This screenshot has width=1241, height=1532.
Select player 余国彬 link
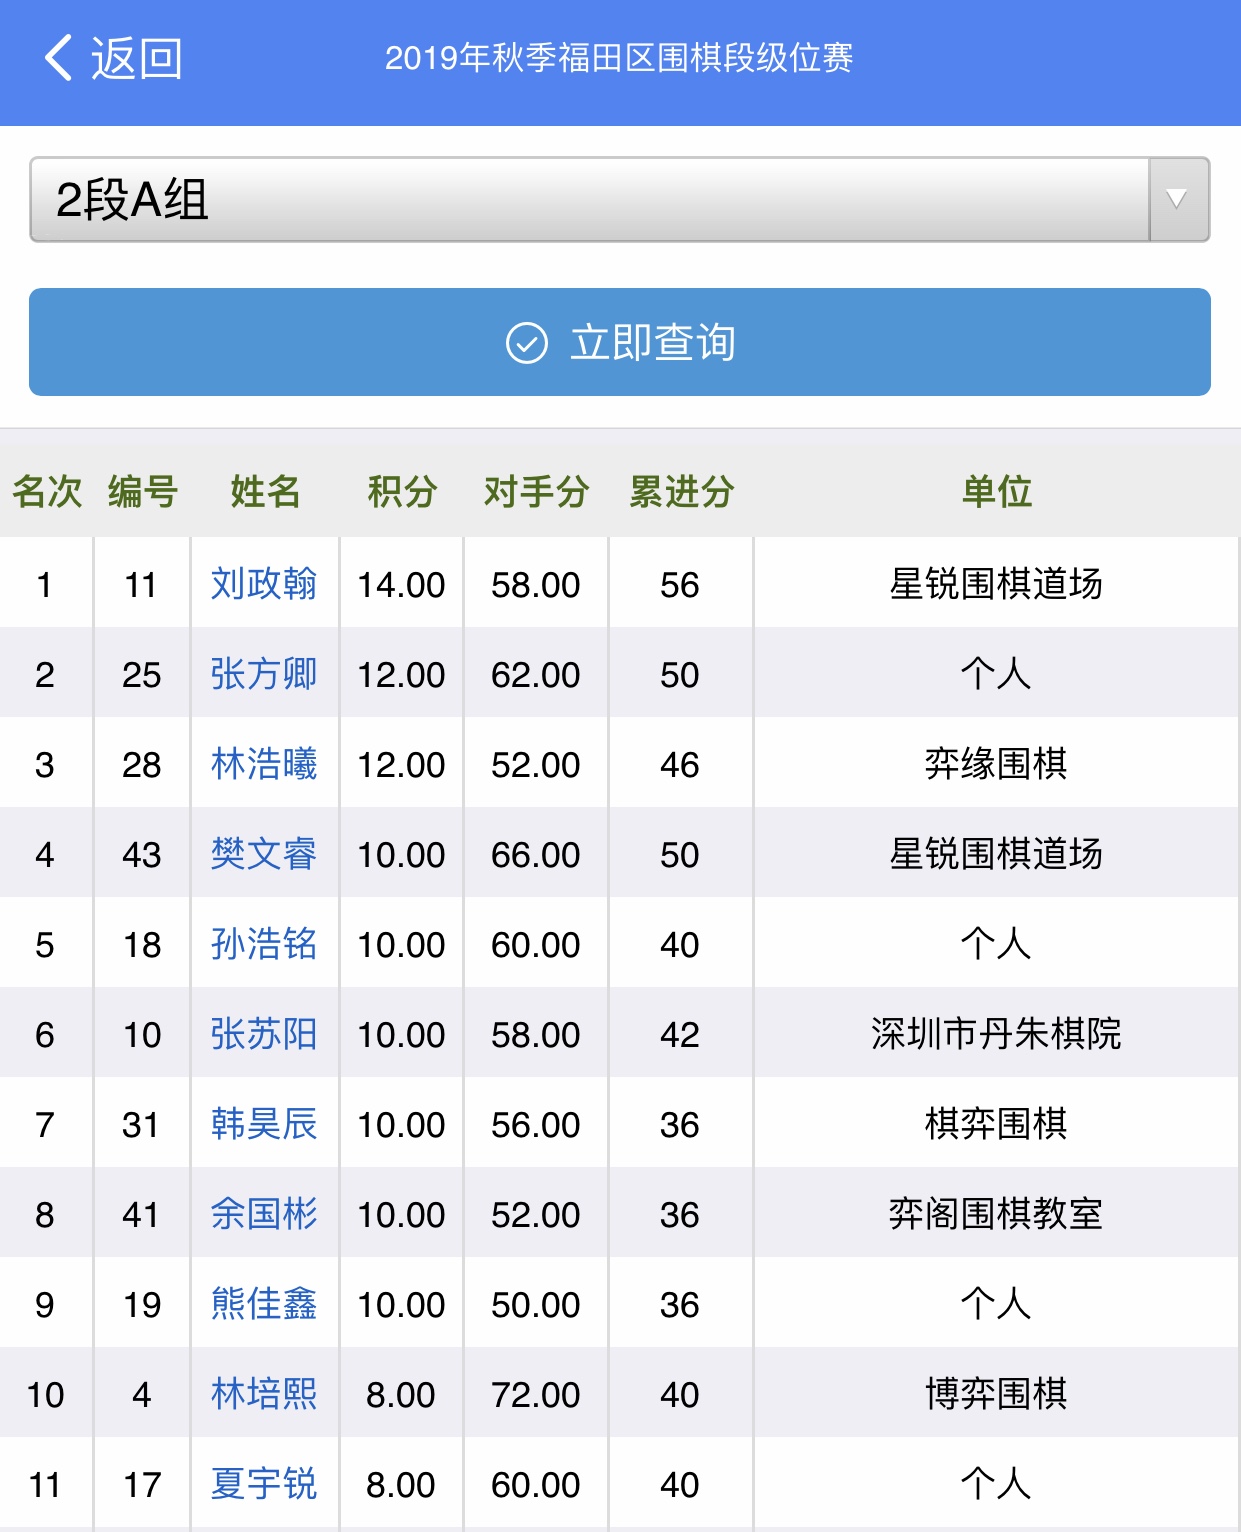click(264, 1214)
